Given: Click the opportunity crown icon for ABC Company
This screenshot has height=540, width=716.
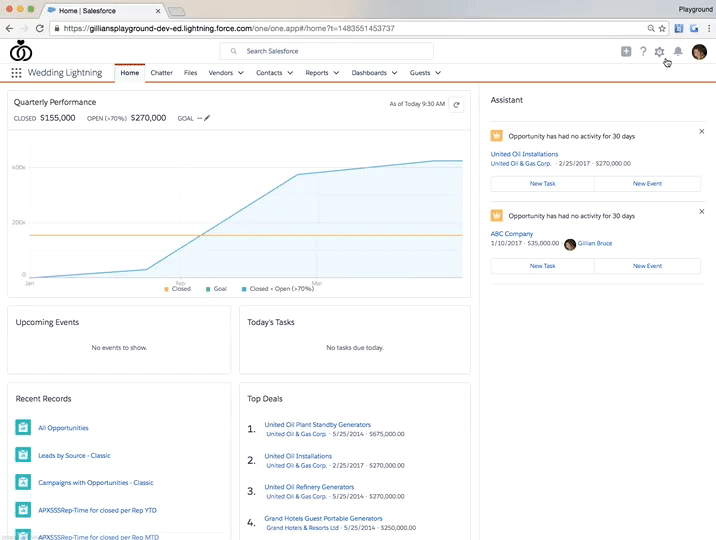Looking at the screenshot, I should point(496,215).
